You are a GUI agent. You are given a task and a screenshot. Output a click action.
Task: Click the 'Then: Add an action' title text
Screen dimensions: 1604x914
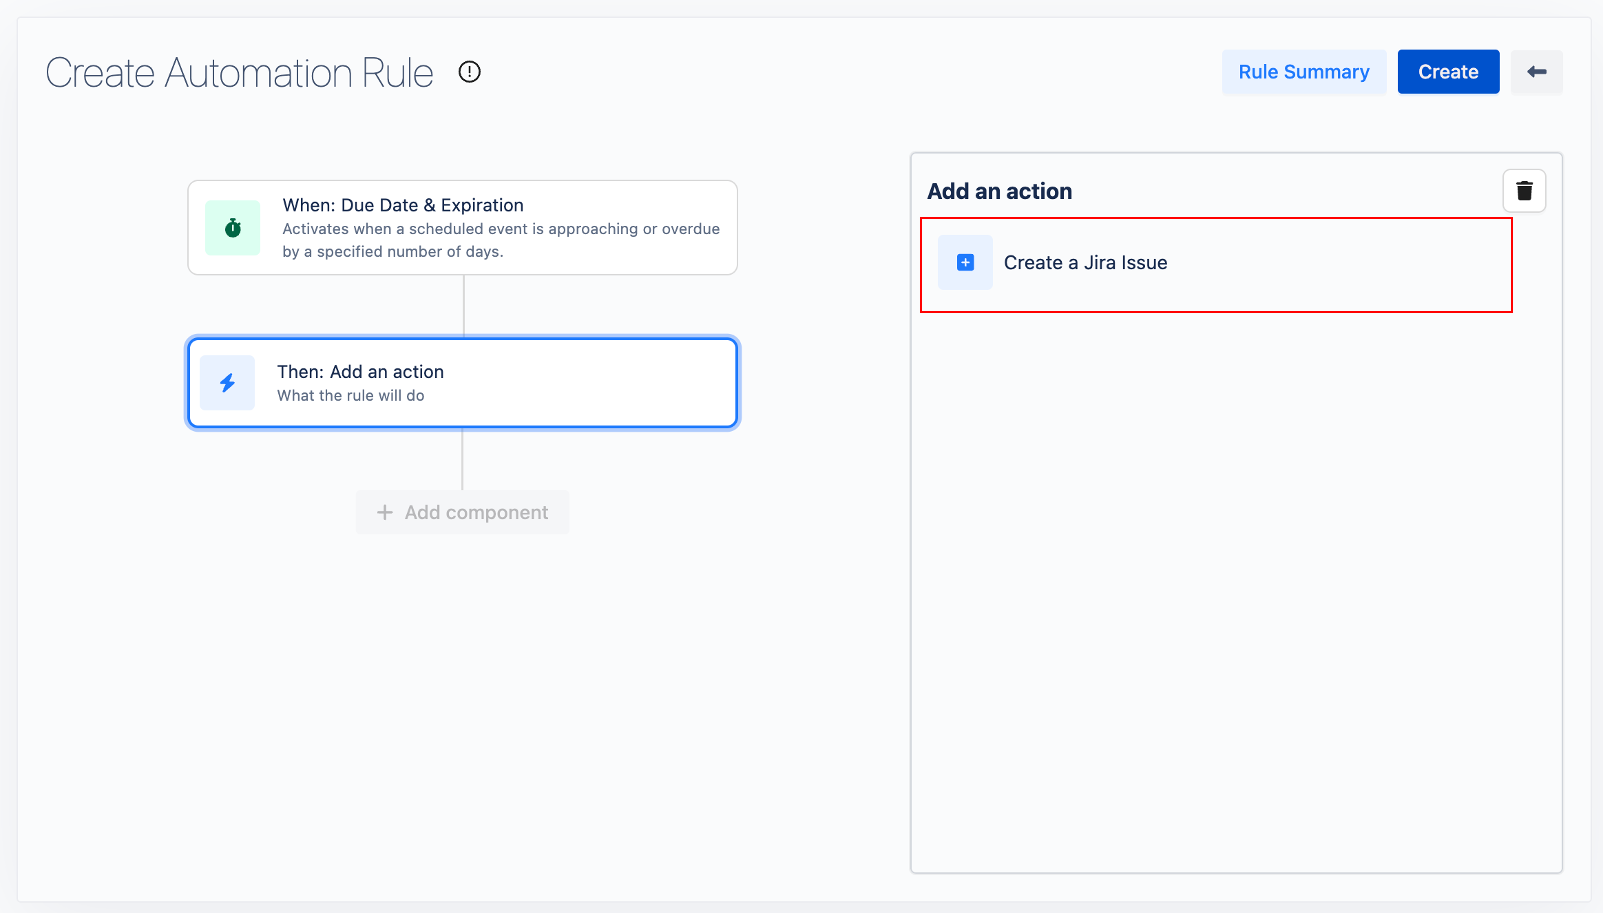[360, 372]
